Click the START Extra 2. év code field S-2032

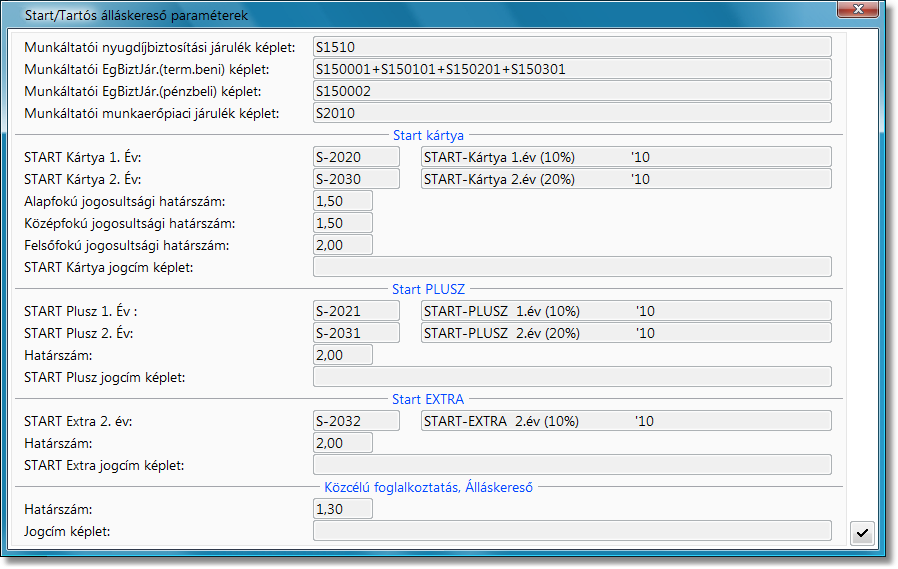(356, 421)
